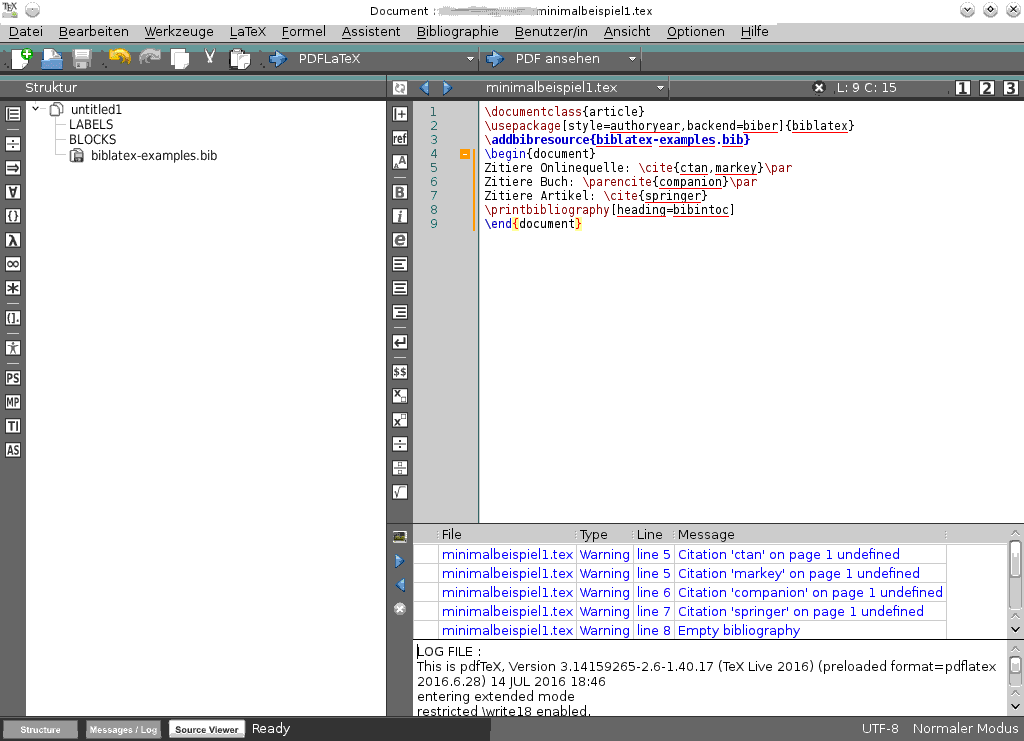Viewport: 1024px width, 741px height.
Task: Click the "Citation 'markey' on page 1 undefined" warning
Action: pyautogui.click(x=799, y=573)
